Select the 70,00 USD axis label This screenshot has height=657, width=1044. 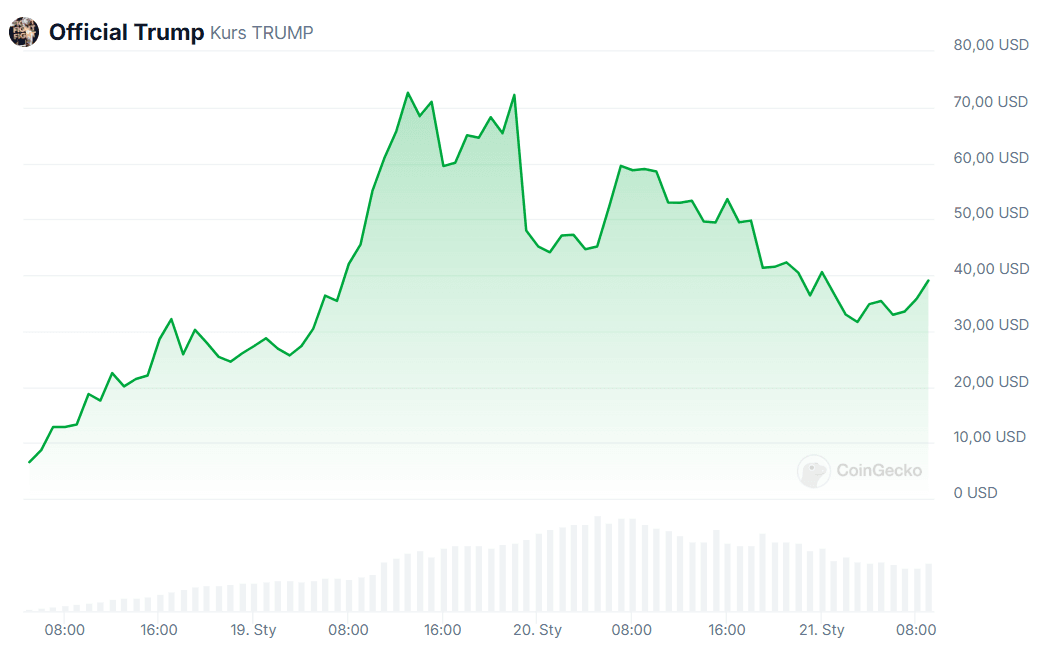990,101
